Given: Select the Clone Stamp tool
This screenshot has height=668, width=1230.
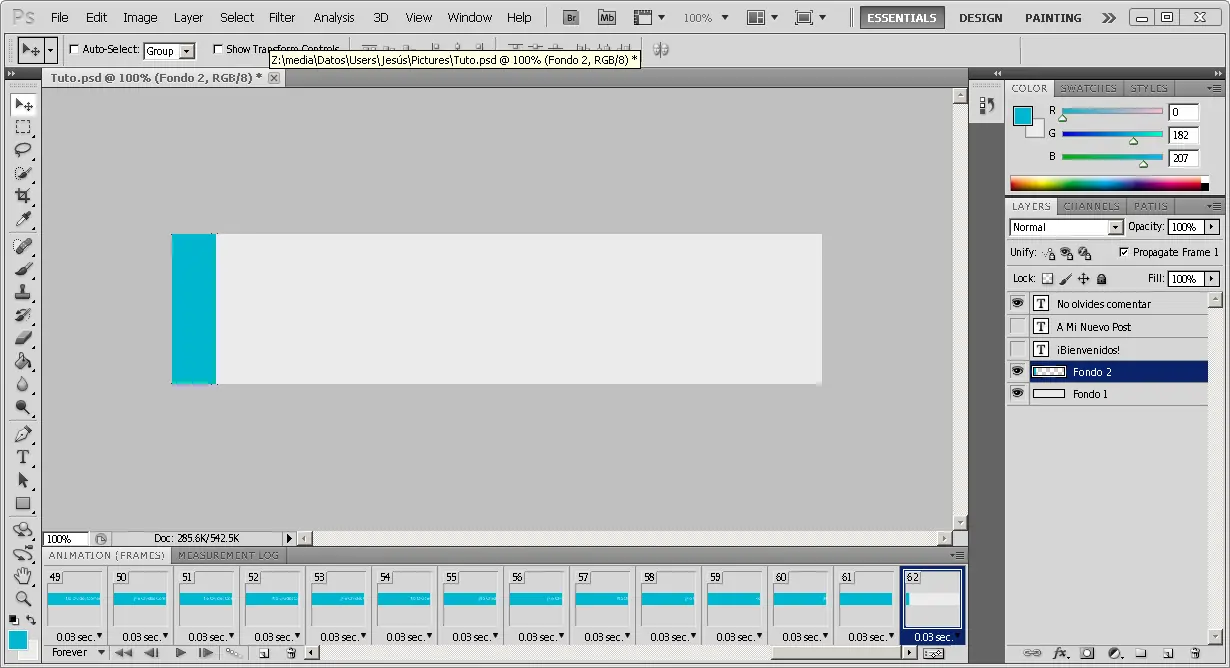Looking at the screenshot, I should (x=23, y=292).
